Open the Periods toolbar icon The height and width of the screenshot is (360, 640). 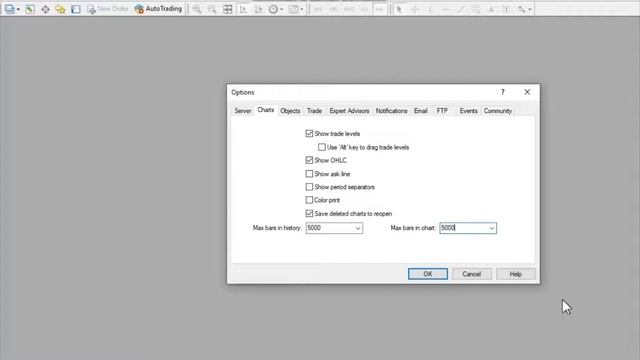point(293,9)
